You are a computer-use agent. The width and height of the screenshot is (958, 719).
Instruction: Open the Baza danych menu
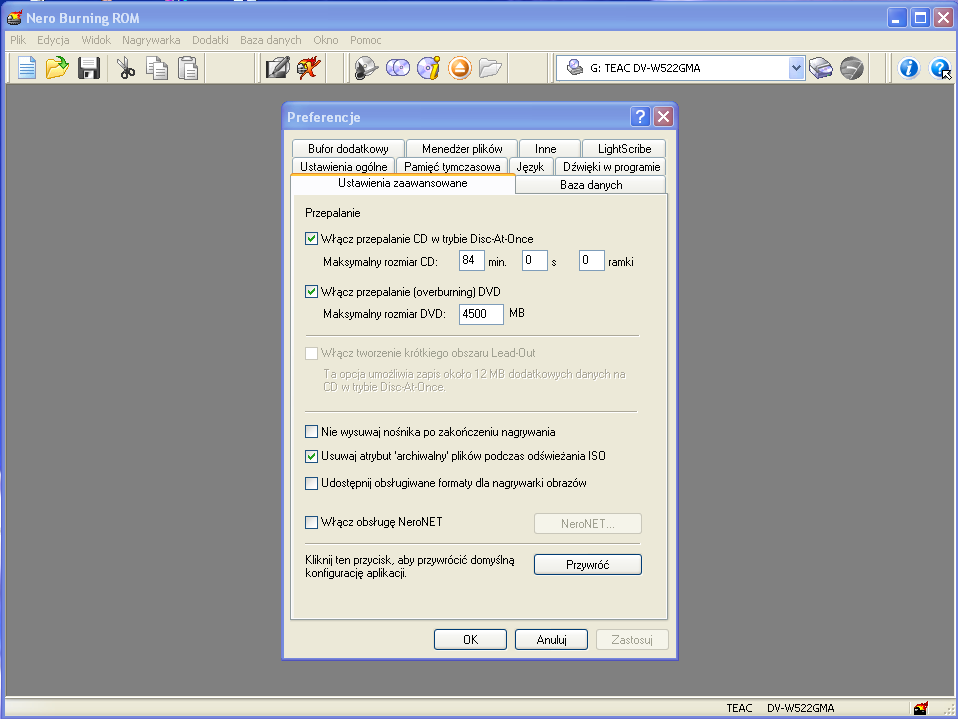point(271,40)
